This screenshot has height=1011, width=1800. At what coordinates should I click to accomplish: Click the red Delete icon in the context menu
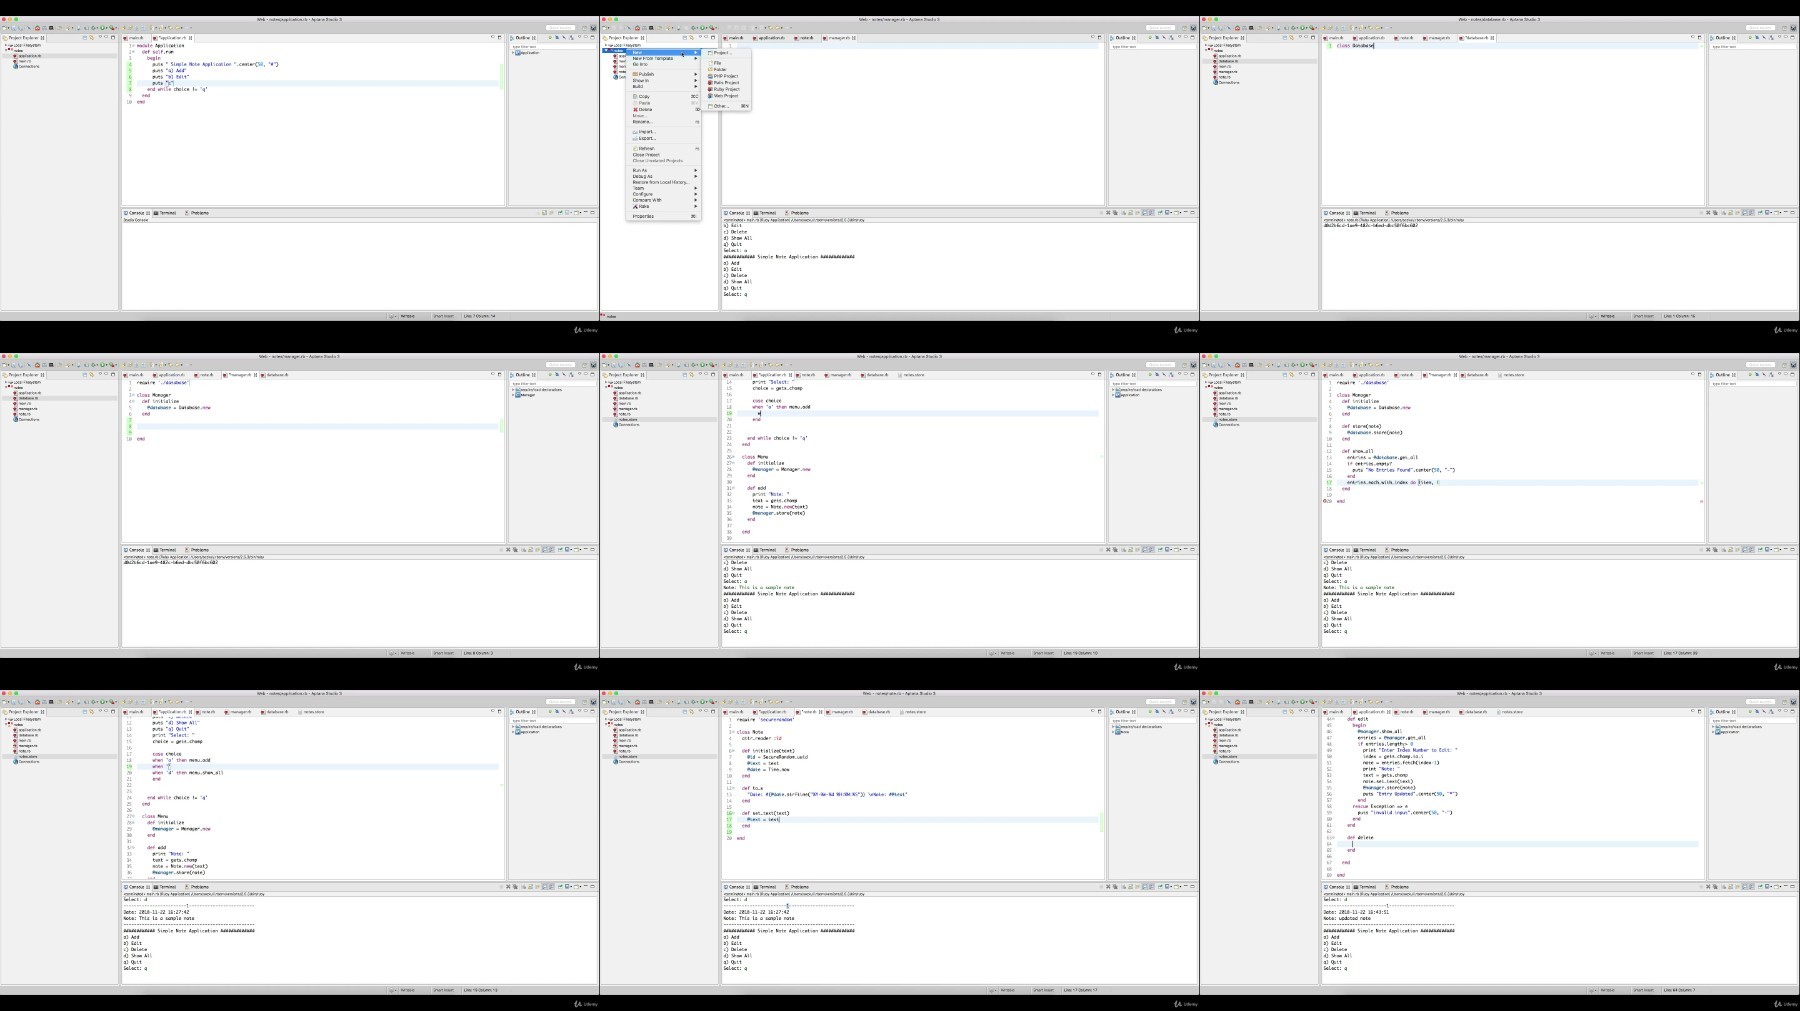point(635,109)
